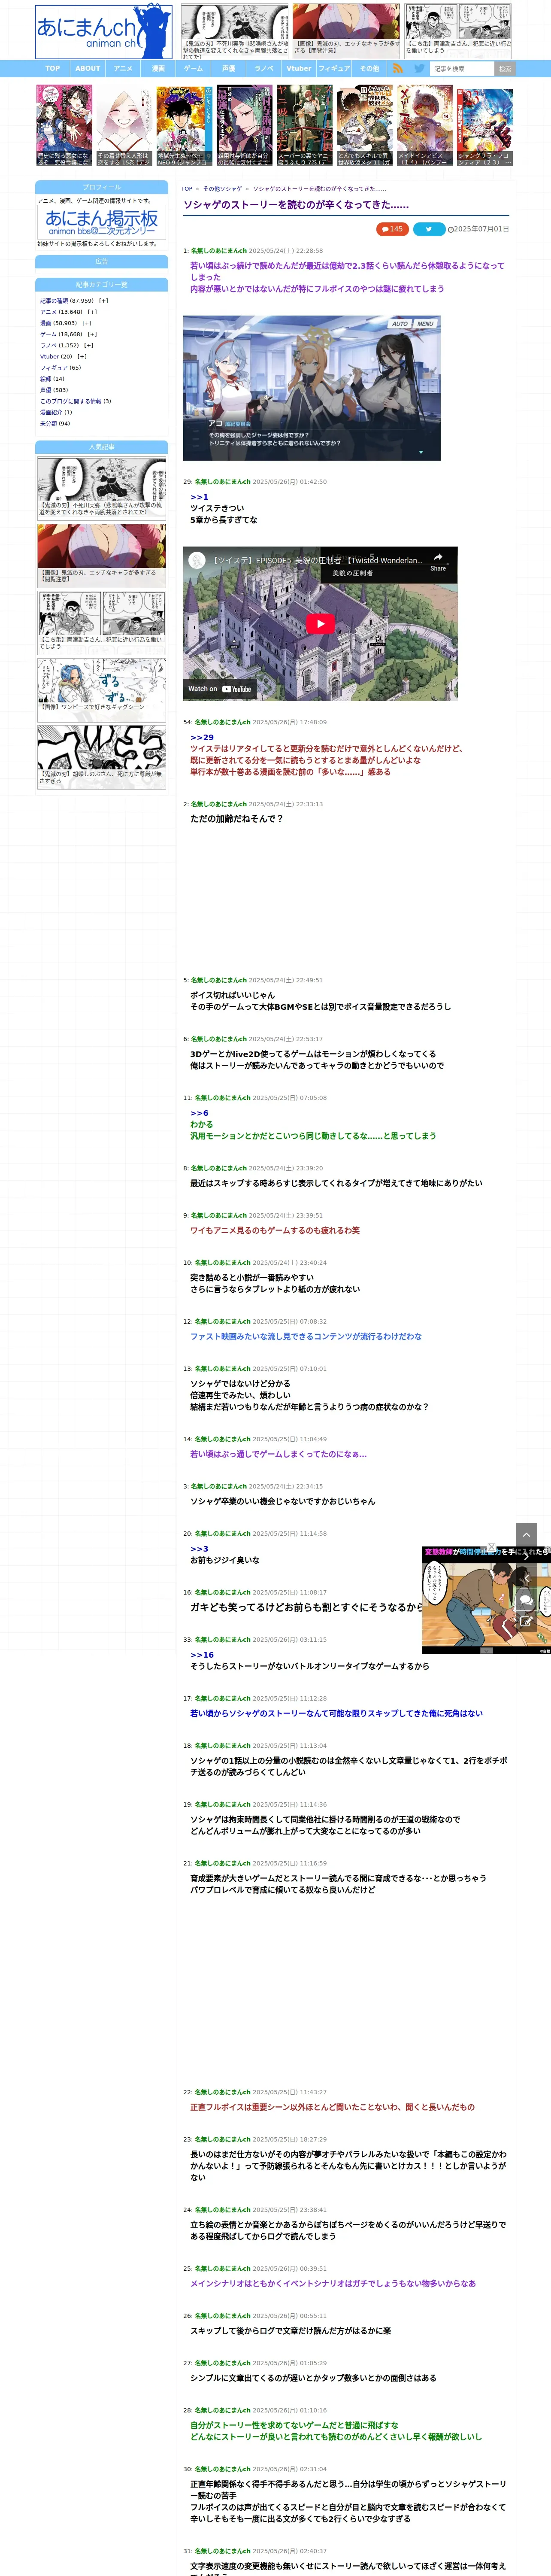Follow the >>29 reply anchor in post 54
This screenshot has width=551, height=2576.
(x=202, y=737)
